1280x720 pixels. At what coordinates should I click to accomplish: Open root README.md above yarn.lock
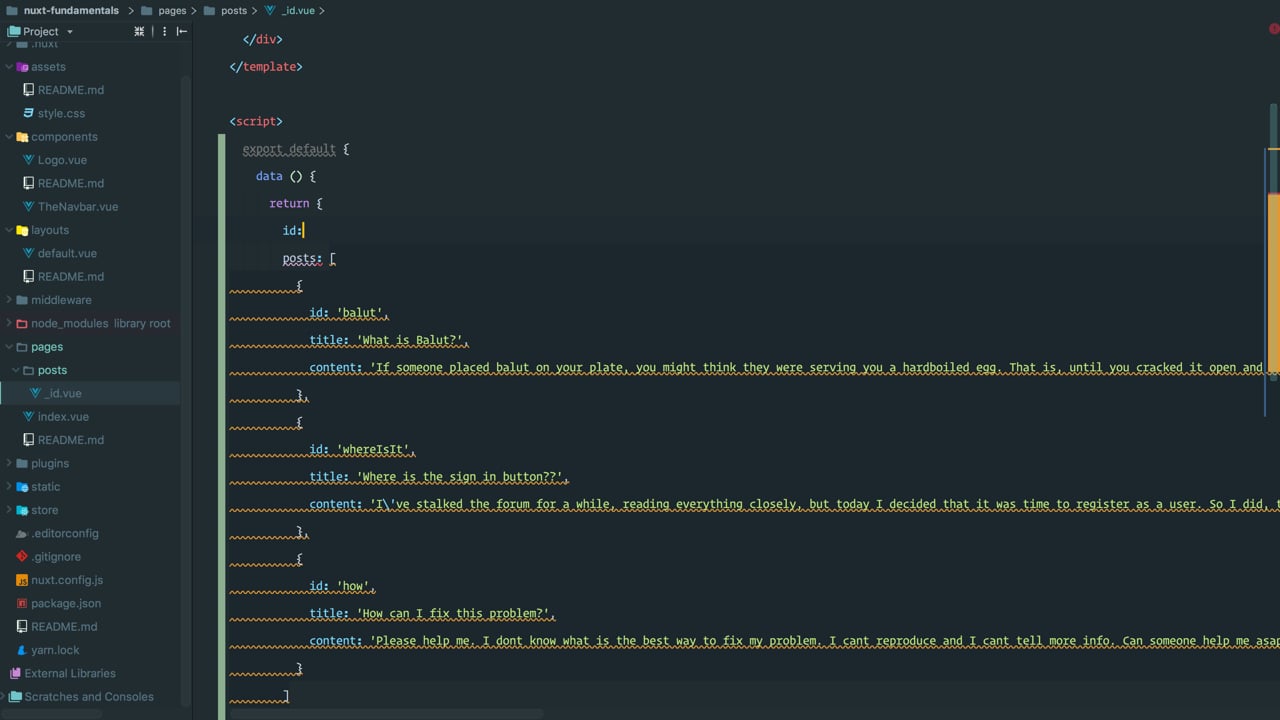tap(64, 627)
